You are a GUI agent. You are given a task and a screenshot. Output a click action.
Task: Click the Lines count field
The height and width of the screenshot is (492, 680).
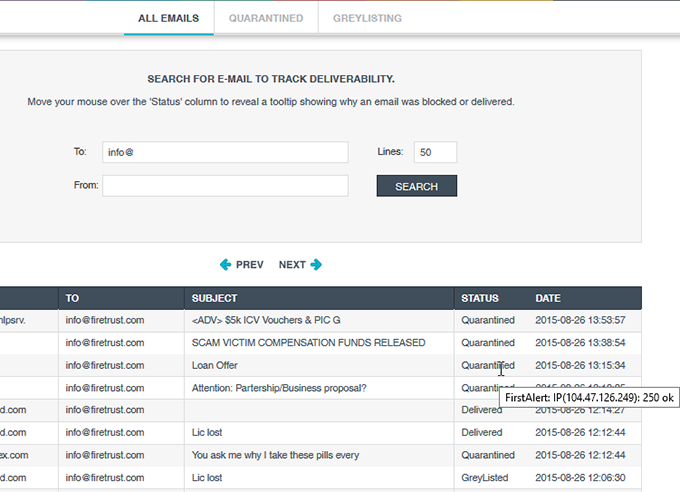[x=435, y=152]
